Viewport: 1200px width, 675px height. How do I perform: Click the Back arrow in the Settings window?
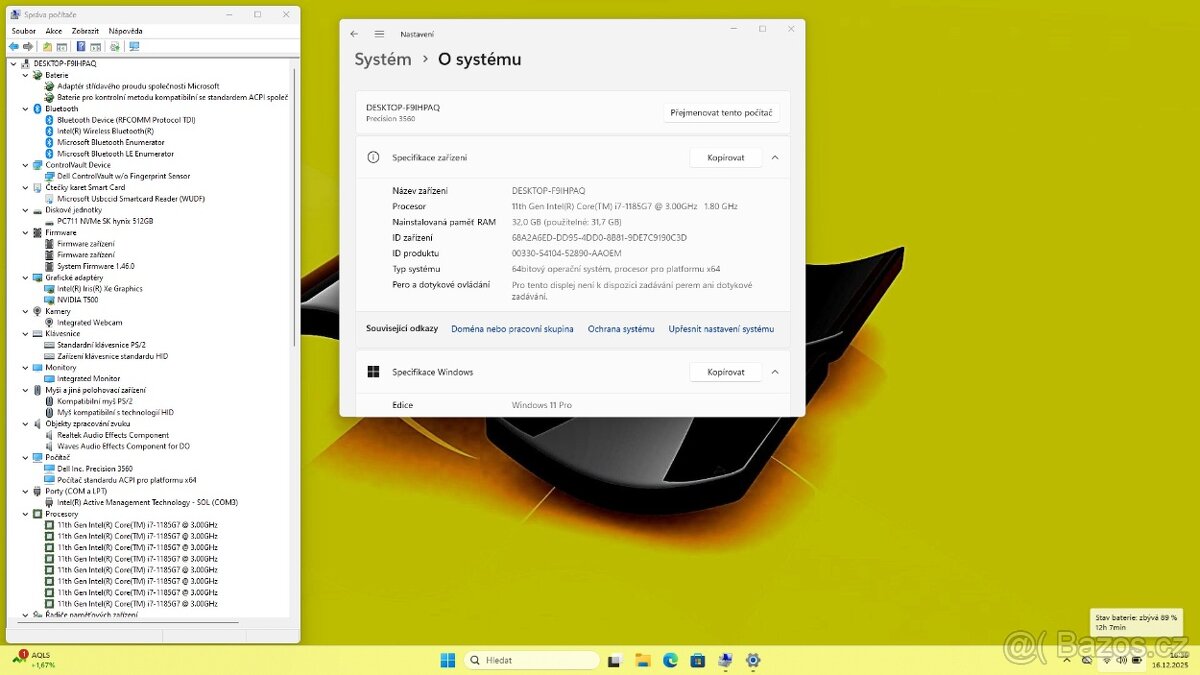point(353,33)
